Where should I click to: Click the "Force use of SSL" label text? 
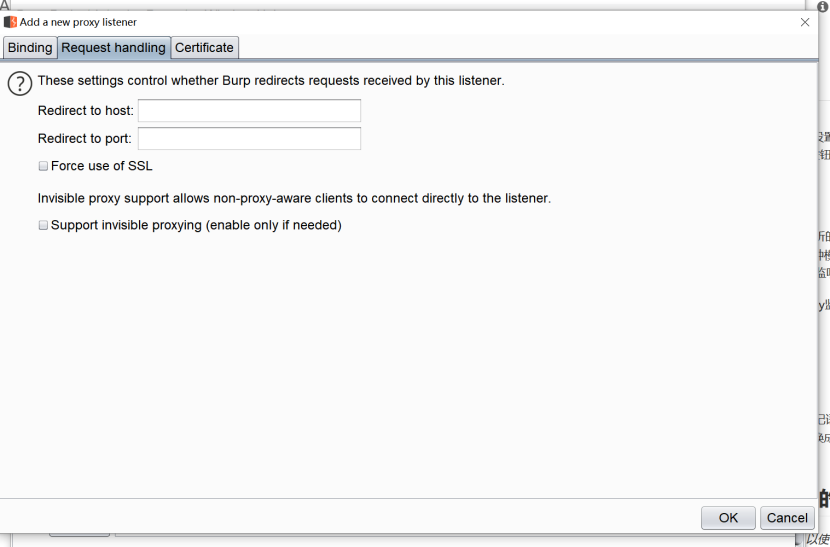pyautogui.click(x=102, y=166)
